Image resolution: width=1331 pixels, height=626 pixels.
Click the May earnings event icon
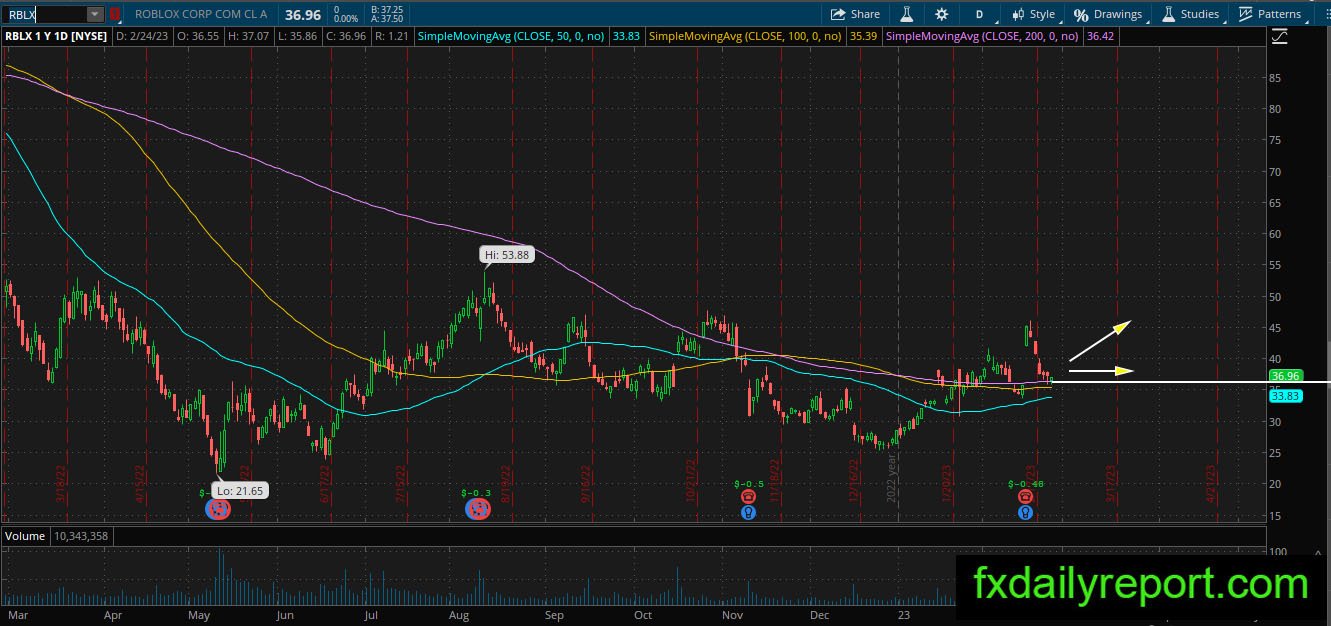pos(217,510)
